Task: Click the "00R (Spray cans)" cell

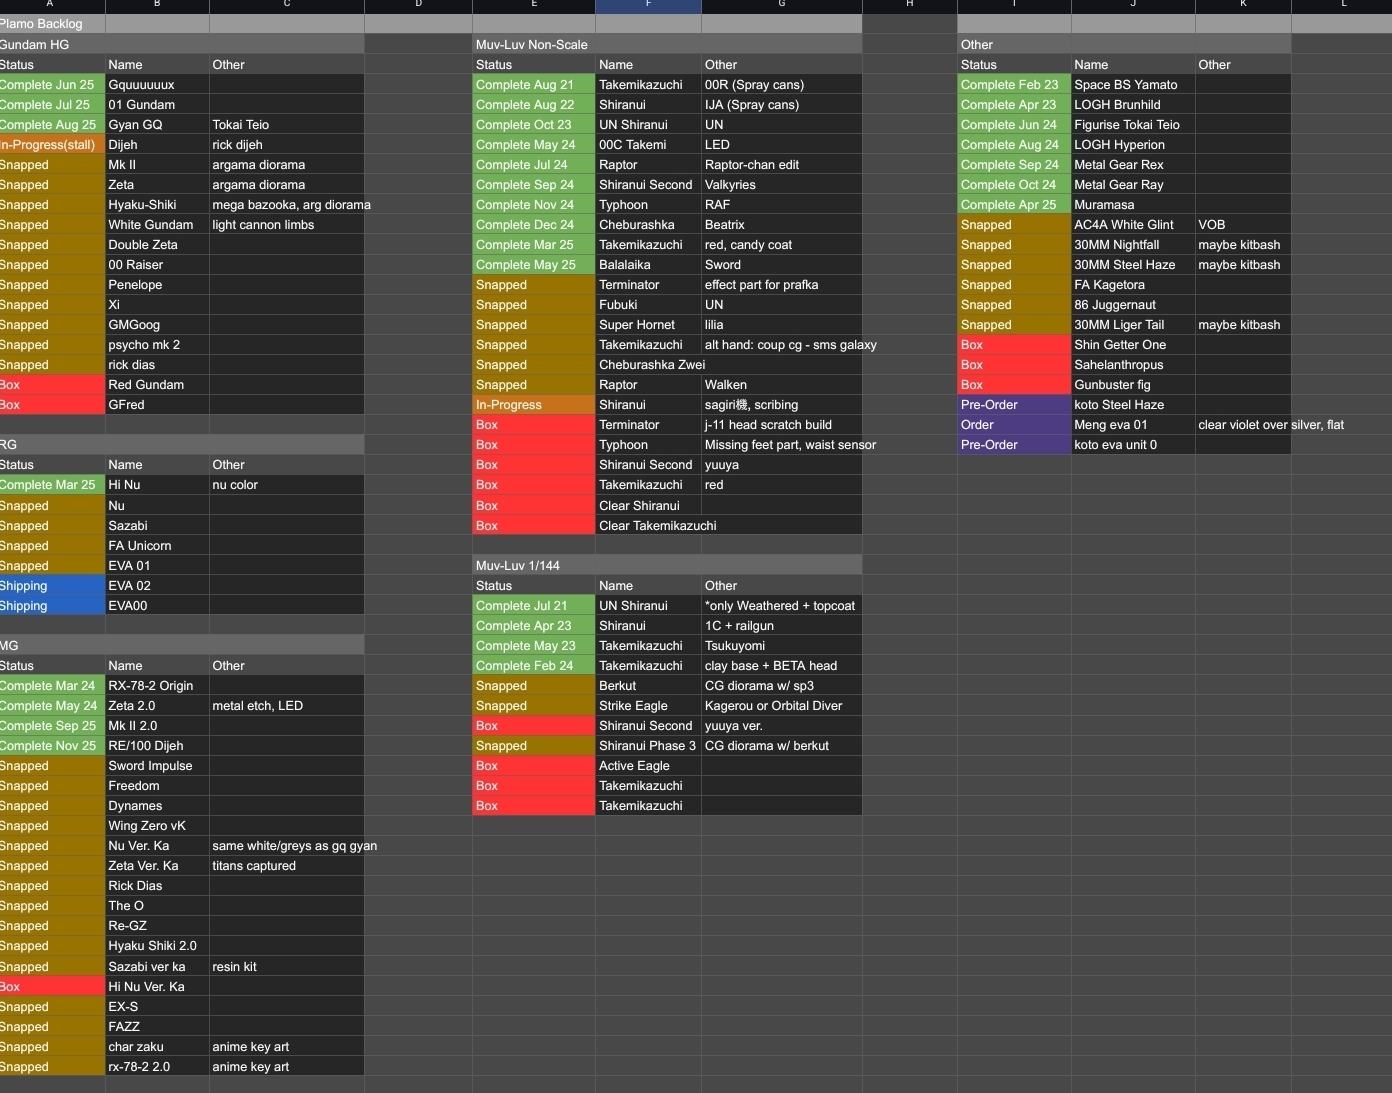Action: (781, 85)
